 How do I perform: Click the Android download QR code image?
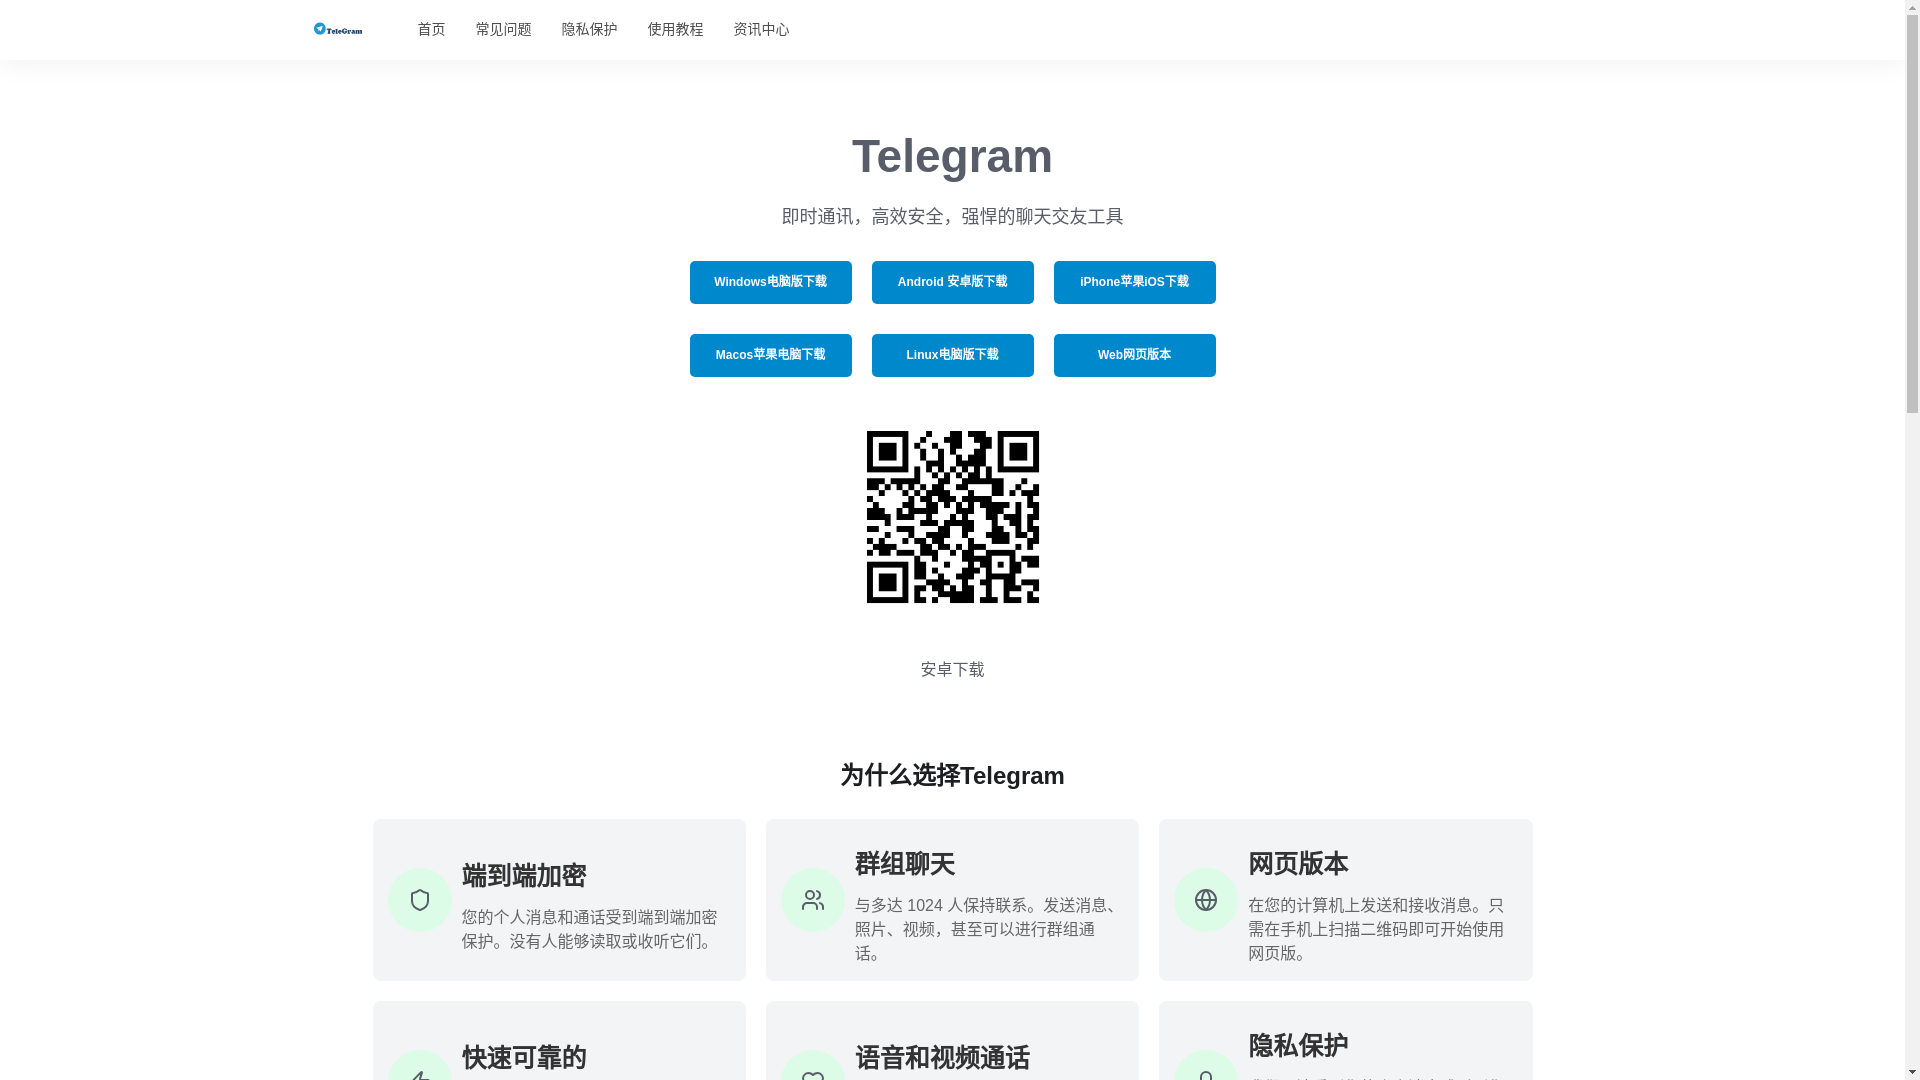click(x=952, y=517)
